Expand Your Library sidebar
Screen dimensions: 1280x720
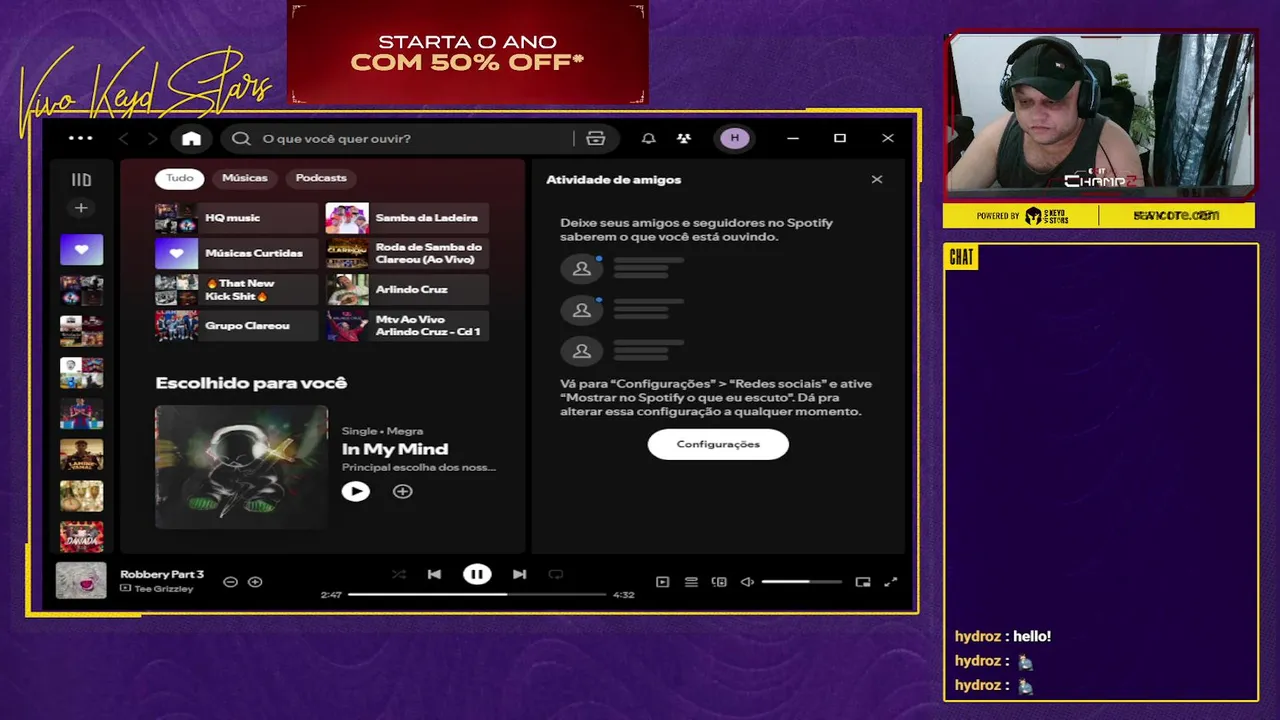pyautogui.click(x=81, y=180)
